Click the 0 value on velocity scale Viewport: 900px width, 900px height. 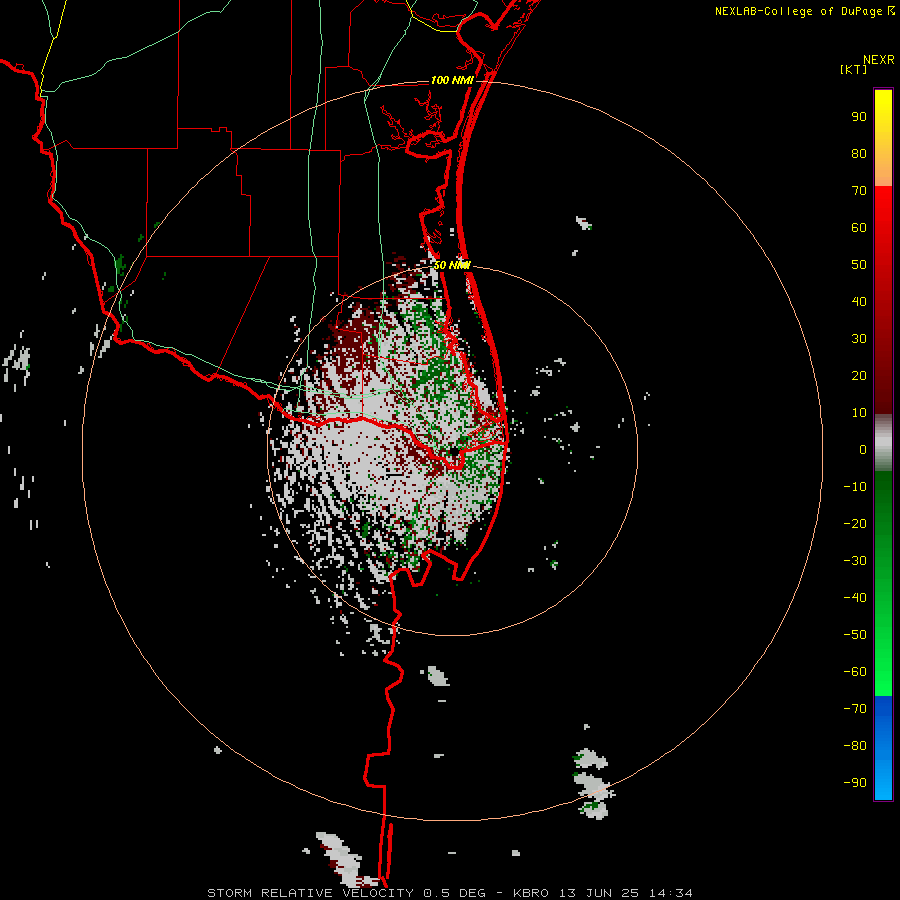point(863,449)
